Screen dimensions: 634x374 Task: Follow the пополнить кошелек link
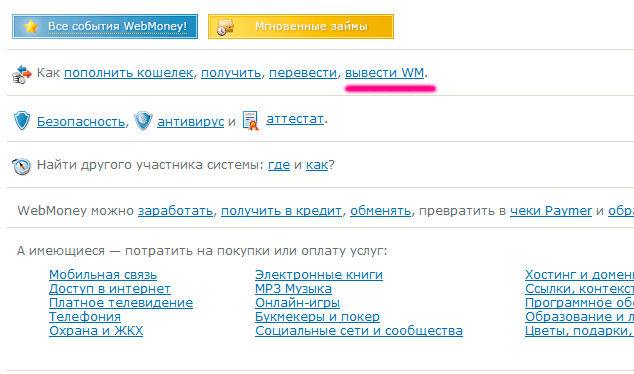[x=129, y=73]
